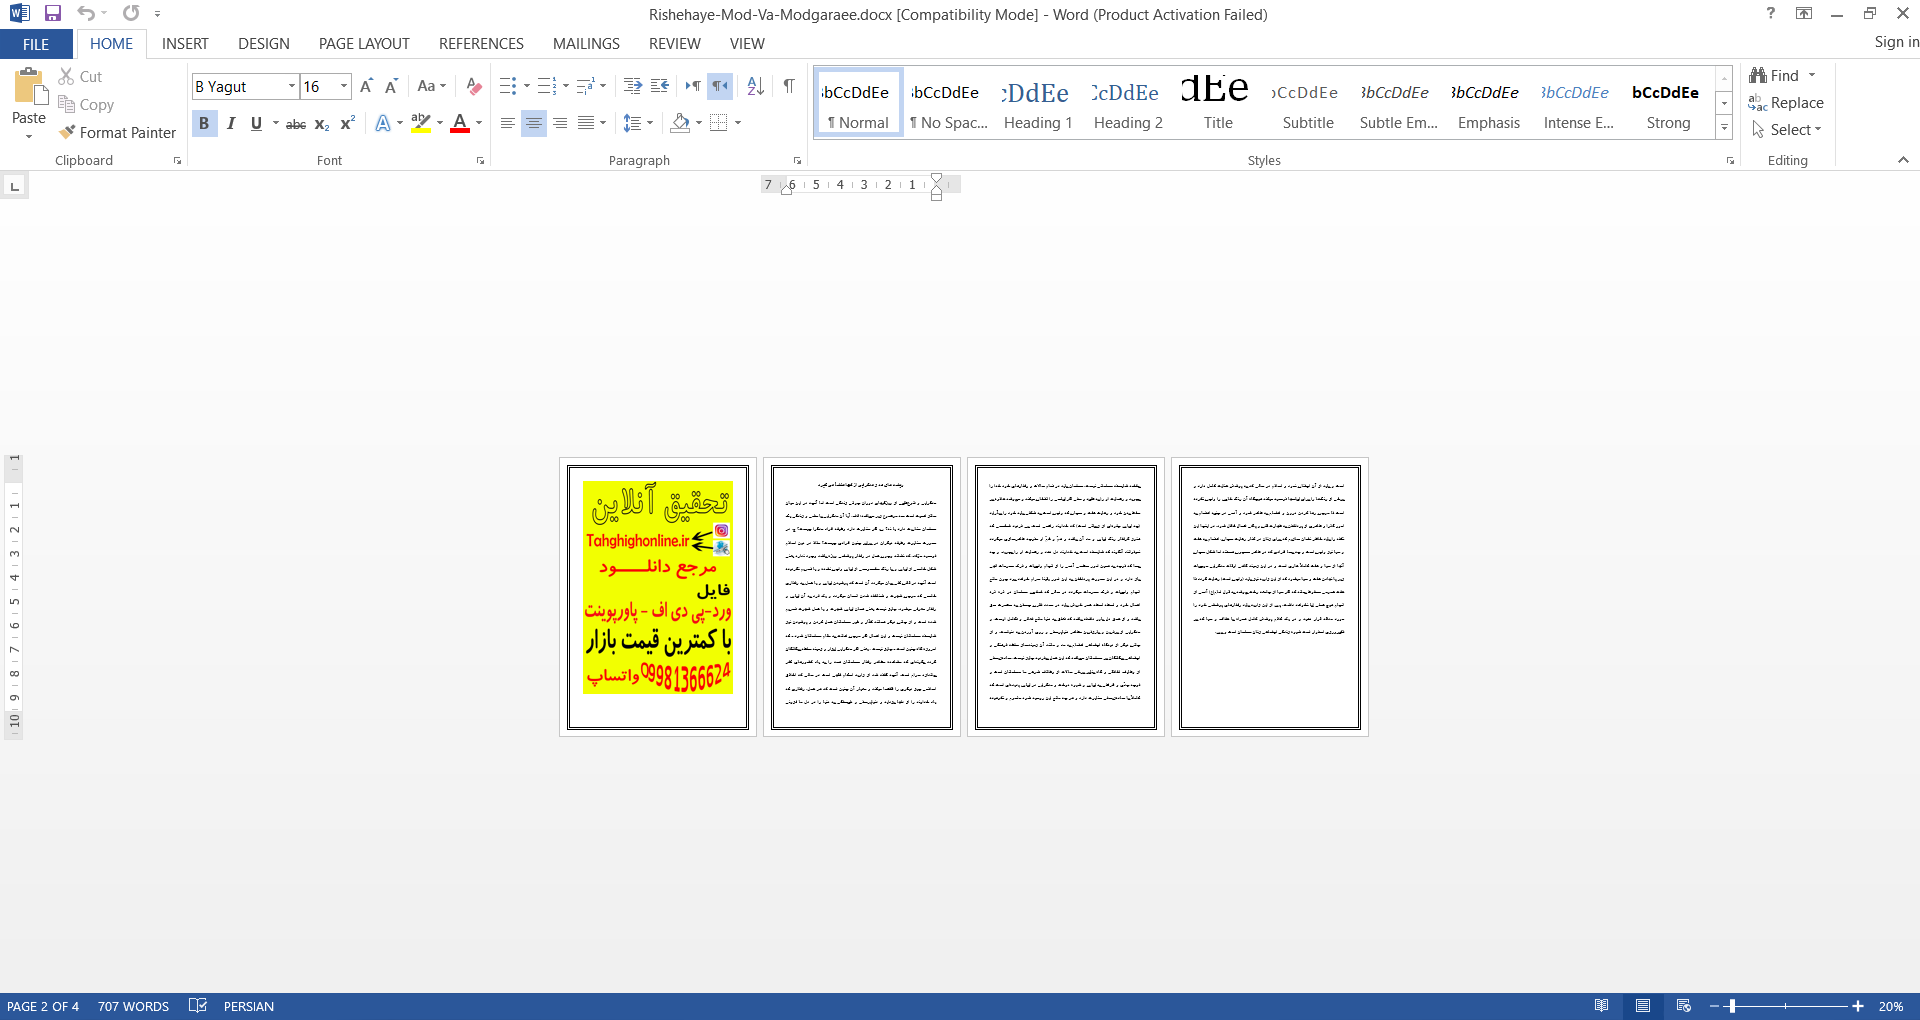Screen dimensions: 1920x1020
Task: Apply subscript formatting
Action: click(x=322, y=124)
